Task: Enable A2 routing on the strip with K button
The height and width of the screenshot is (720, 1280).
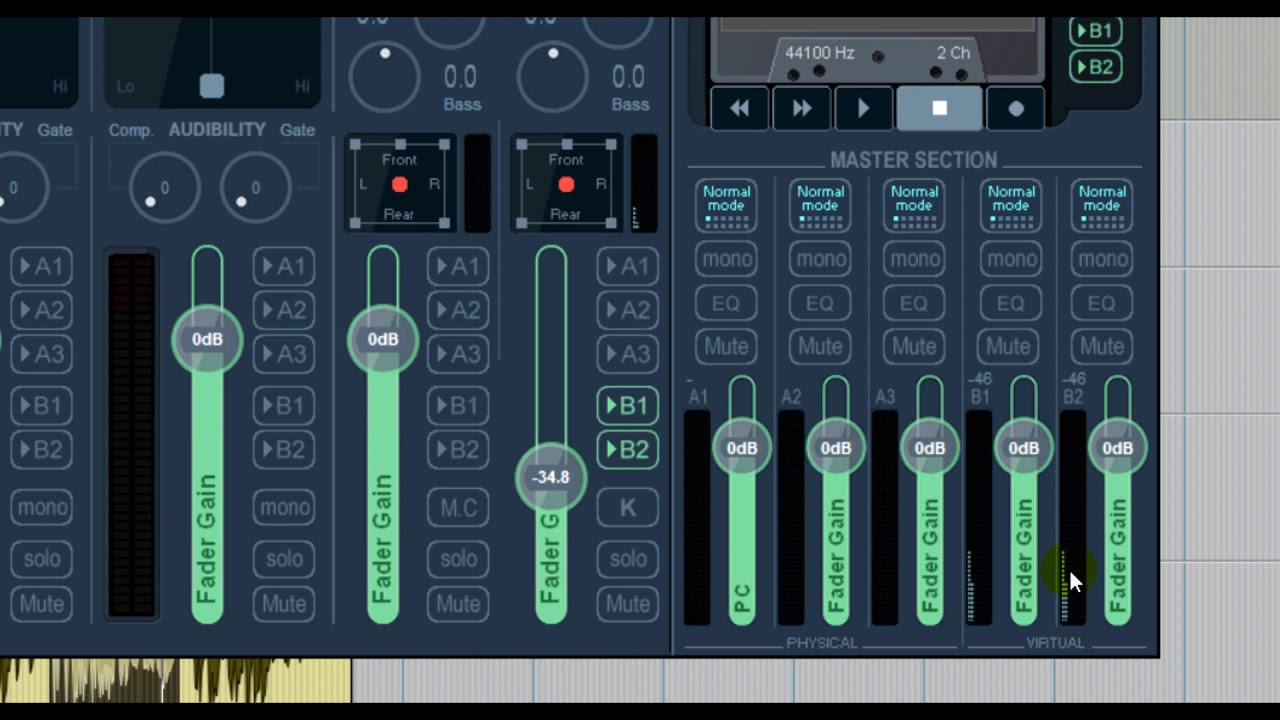Action: pos(628,310)
